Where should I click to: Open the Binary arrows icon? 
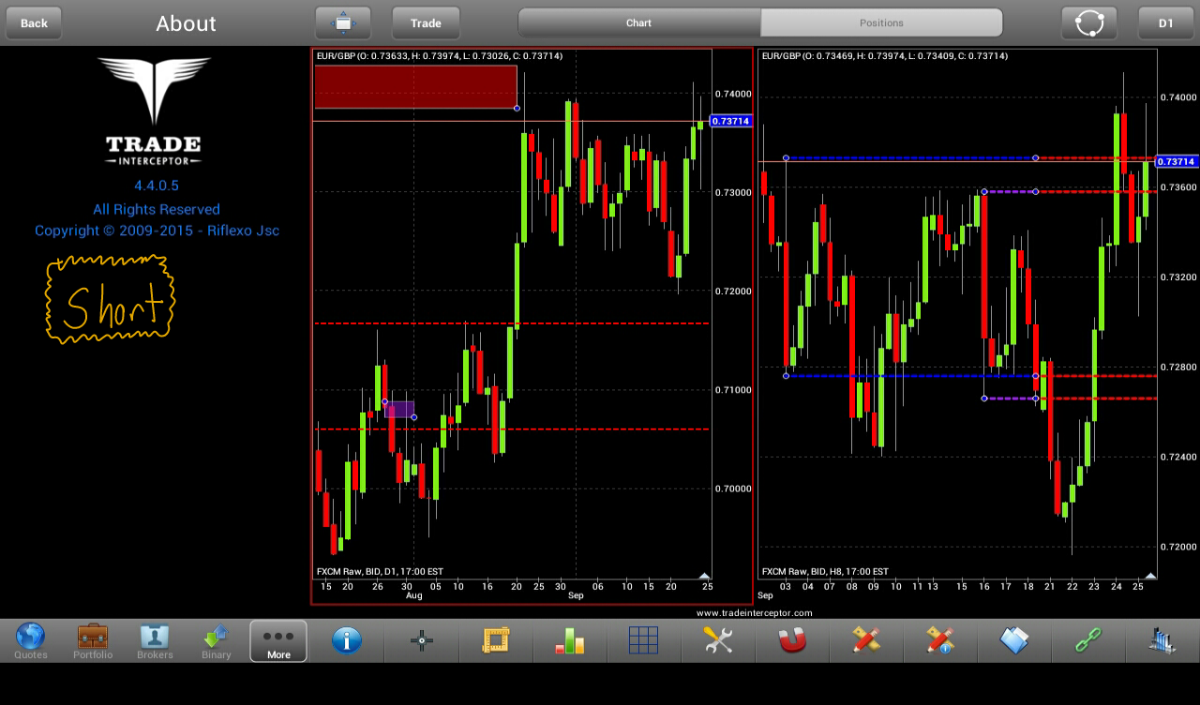[216, 641]
